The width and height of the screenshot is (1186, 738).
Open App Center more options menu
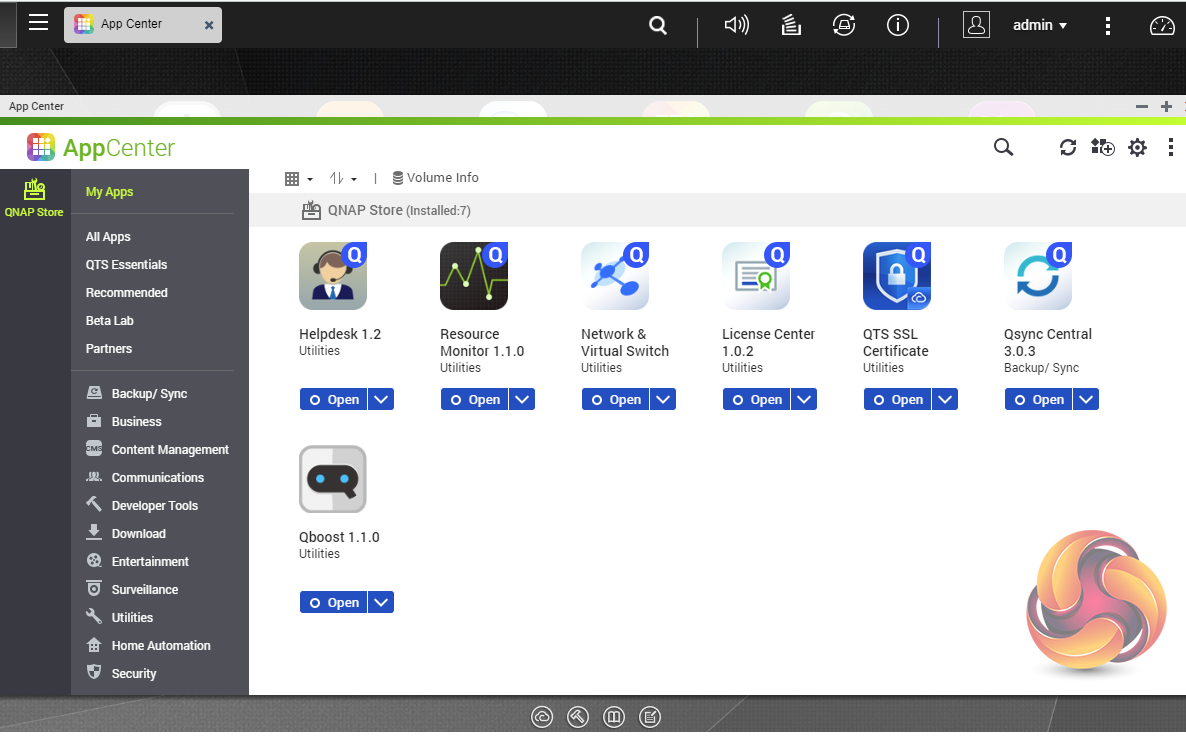click(1170, 147)
